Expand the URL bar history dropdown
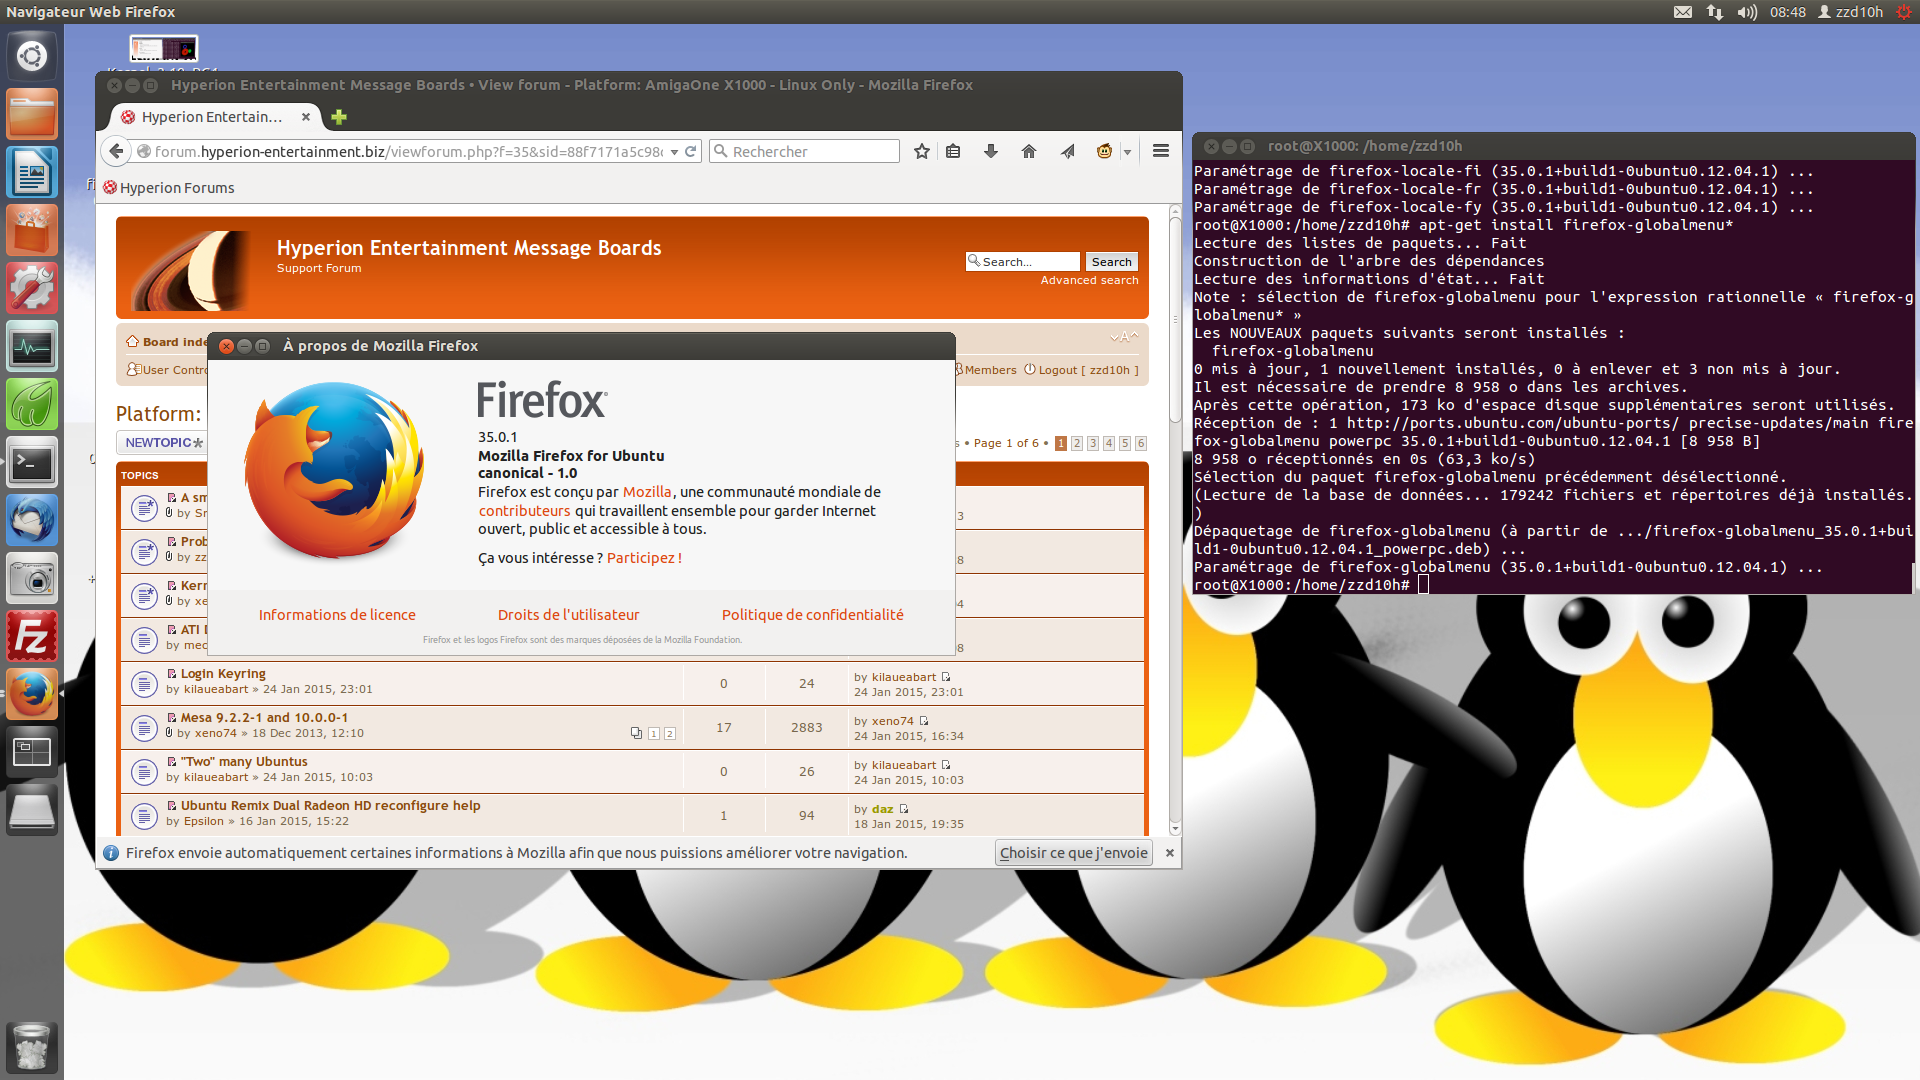This screenshot has height=1080, width=1920. (674, 152)
